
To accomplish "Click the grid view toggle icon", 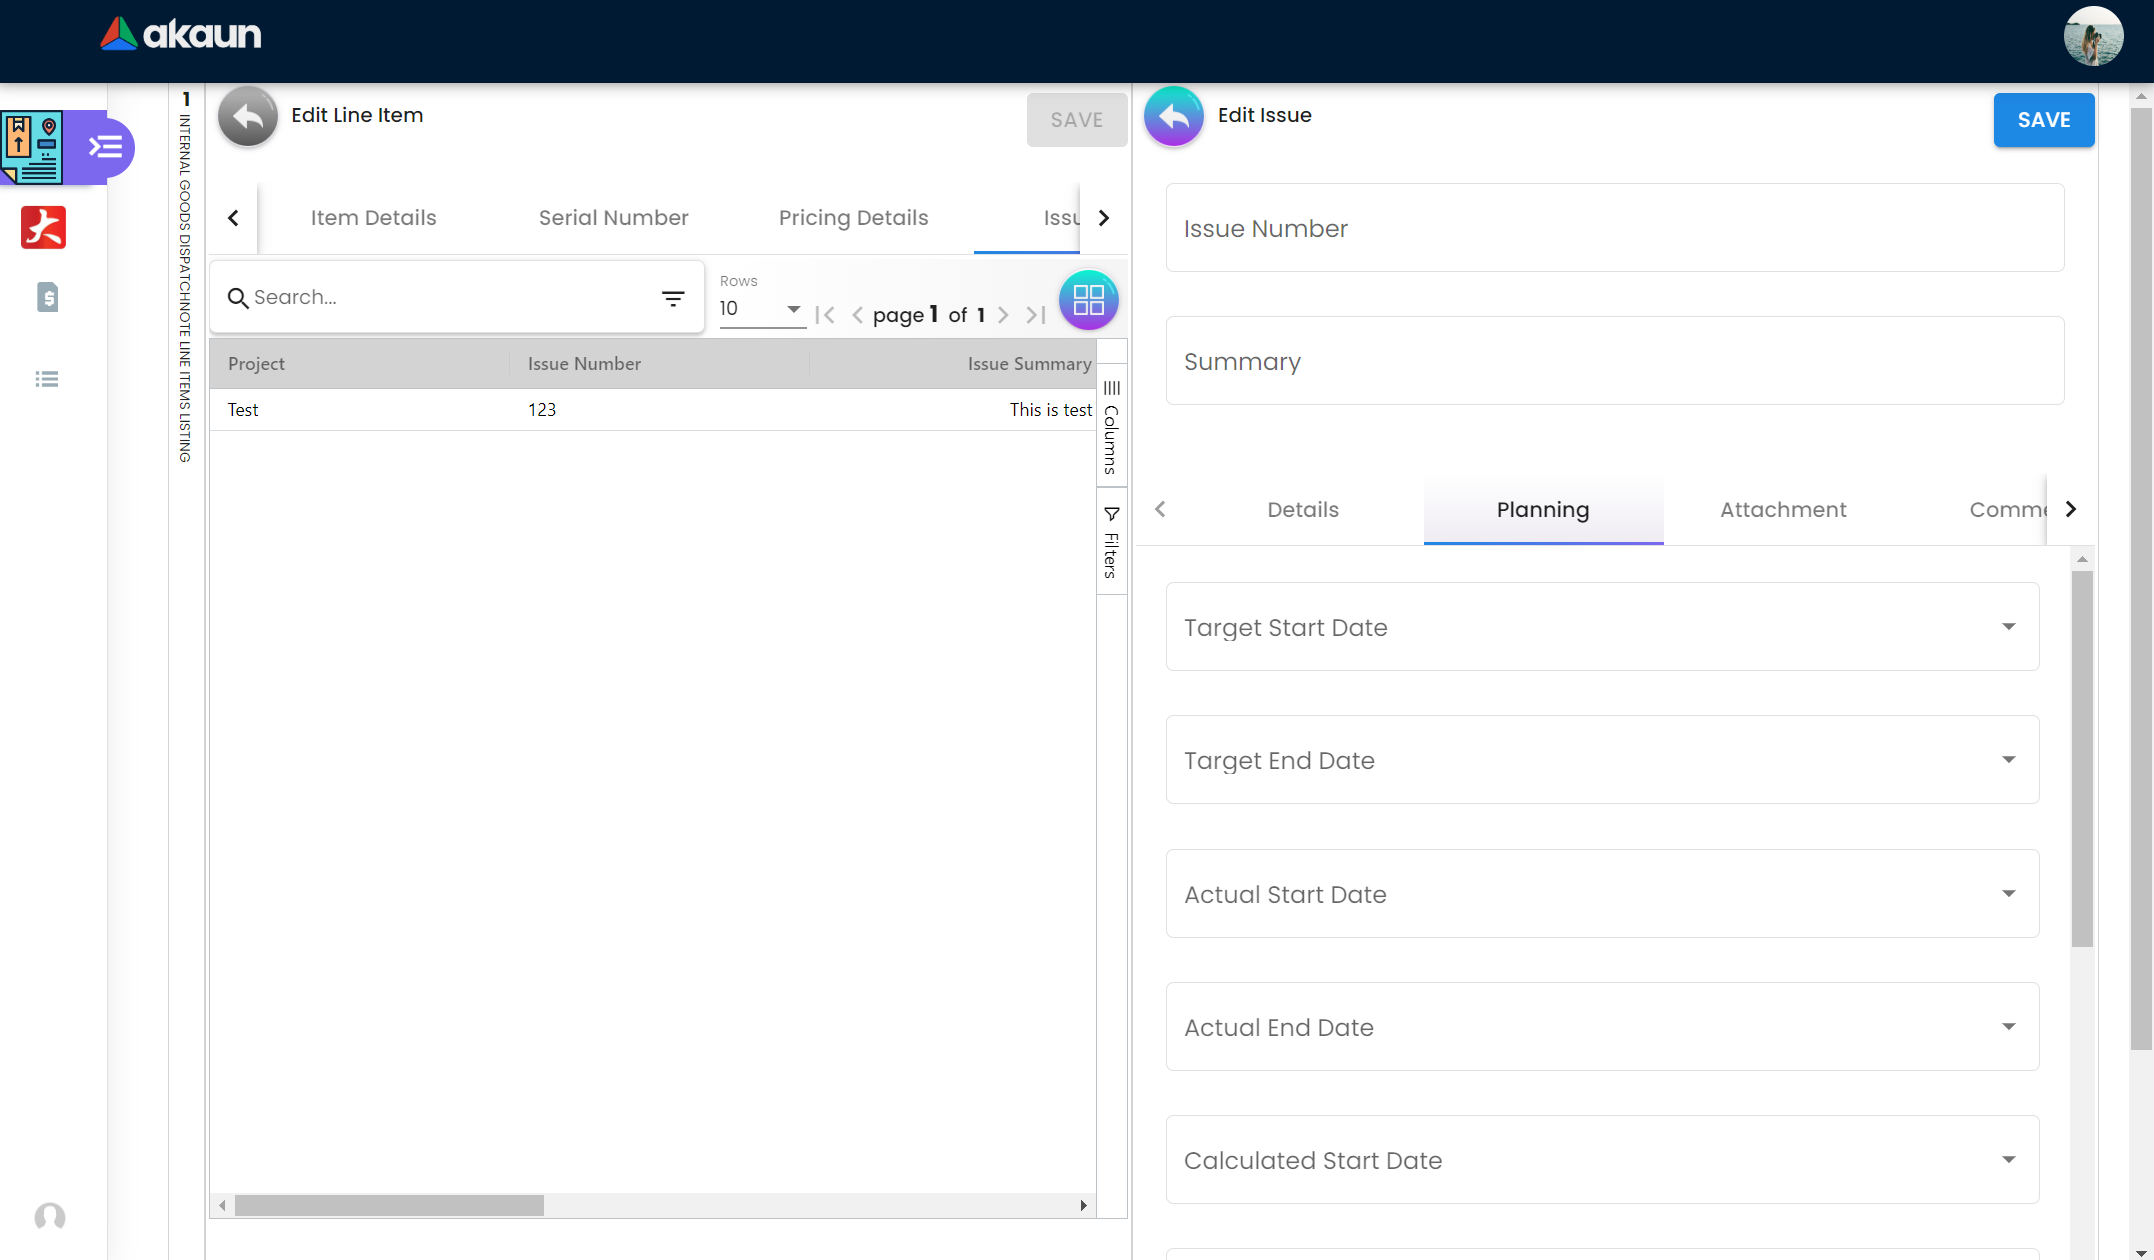I will [x=1088, y=300].
